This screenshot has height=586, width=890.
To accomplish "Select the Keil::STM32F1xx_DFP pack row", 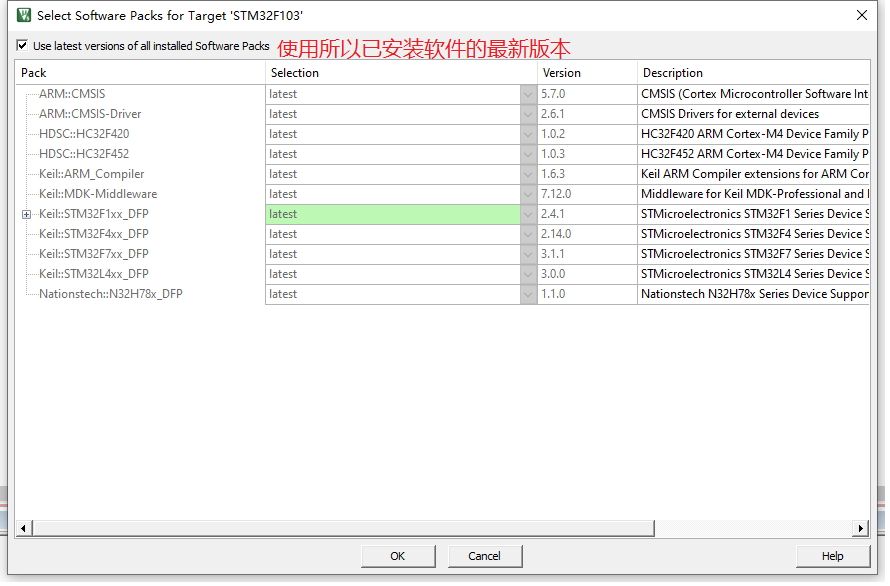I will (x=94, y=215).
